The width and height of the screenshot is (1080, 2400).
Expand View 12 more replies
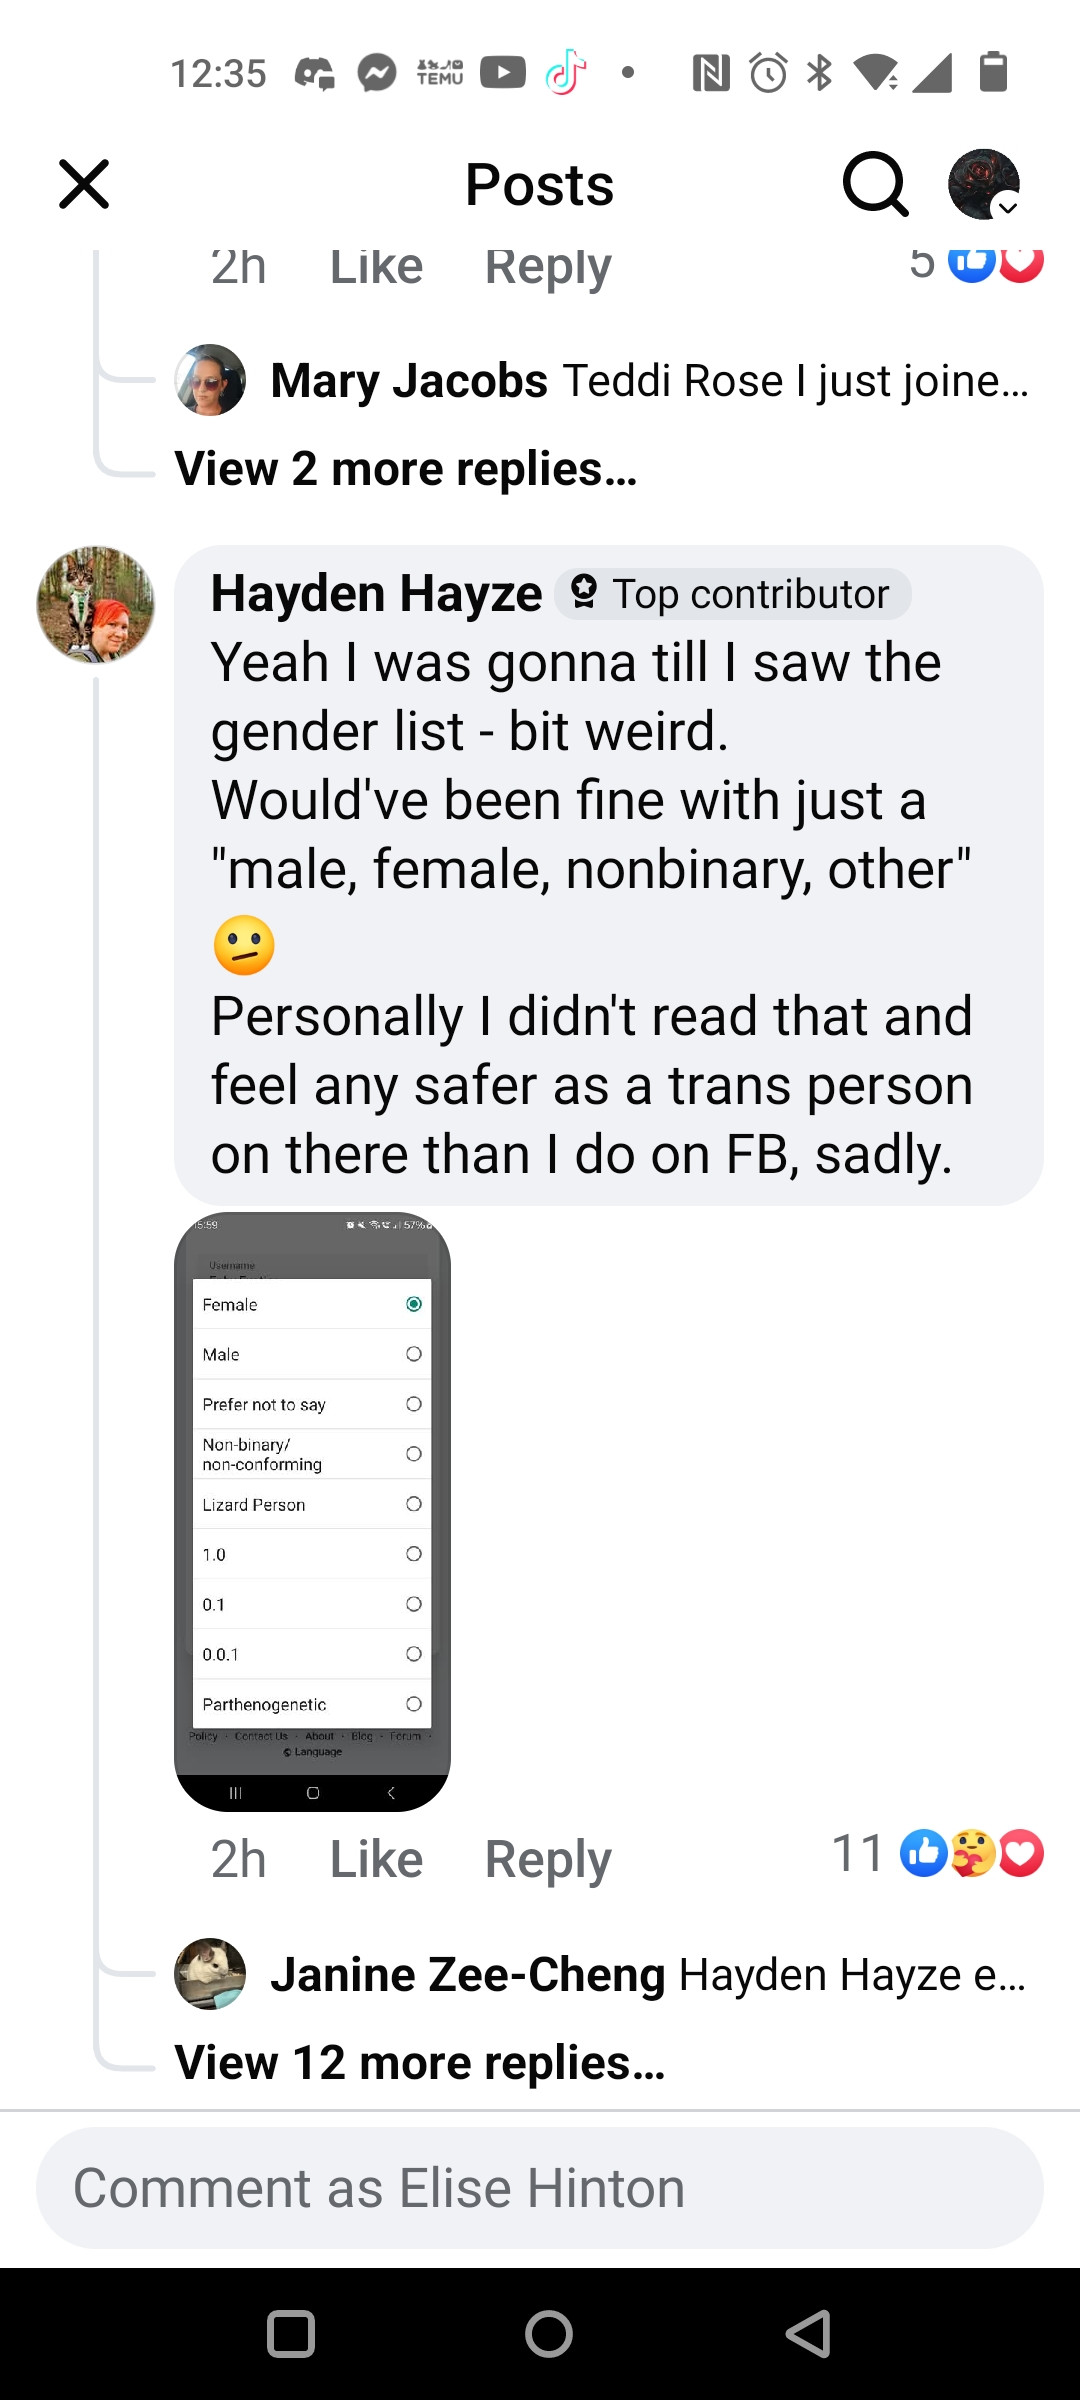coord(420,2062)
